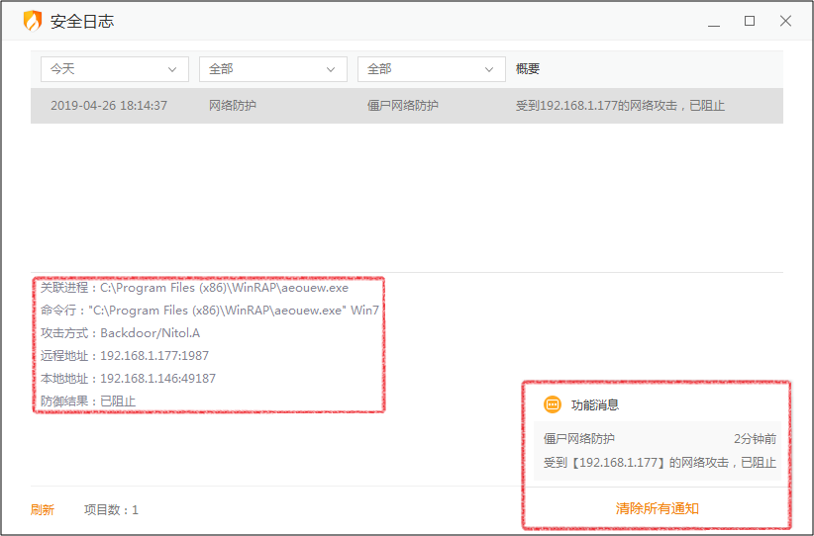The height and width of the screenshot is (536, 814).
Task: Click the 关联进程 process path line
Action: (x=195, y=288)
